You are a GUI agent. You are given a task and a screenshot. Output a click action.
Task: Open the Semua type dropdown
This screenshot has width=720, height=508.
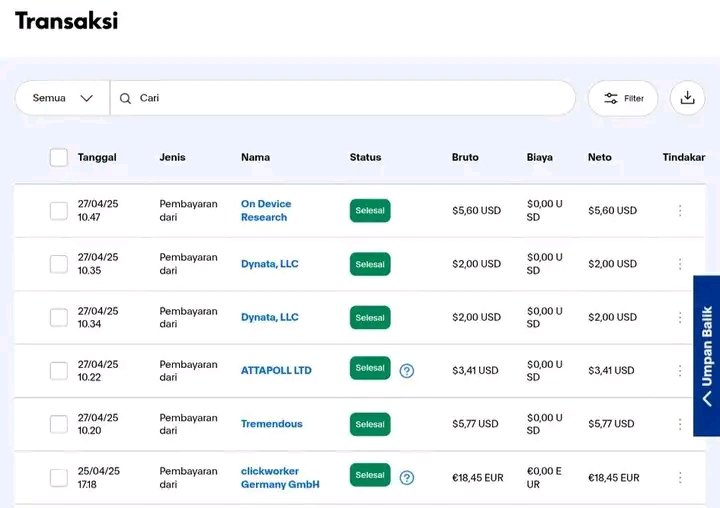[62, 98]
